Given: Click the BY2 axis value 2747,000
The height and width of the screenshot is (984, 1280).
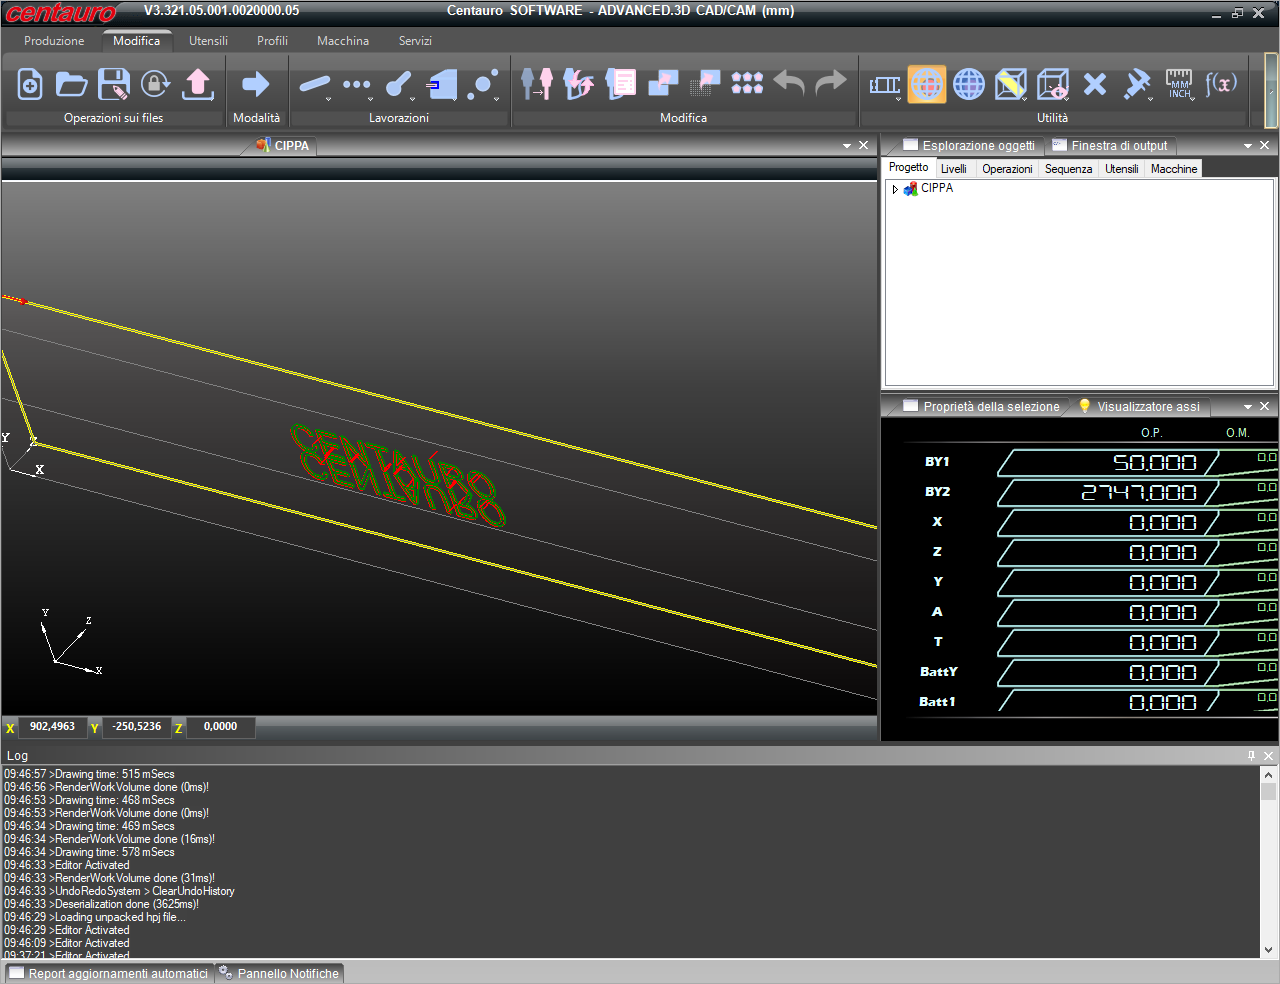Looking at the screenshot, I should coord(1139,493).
